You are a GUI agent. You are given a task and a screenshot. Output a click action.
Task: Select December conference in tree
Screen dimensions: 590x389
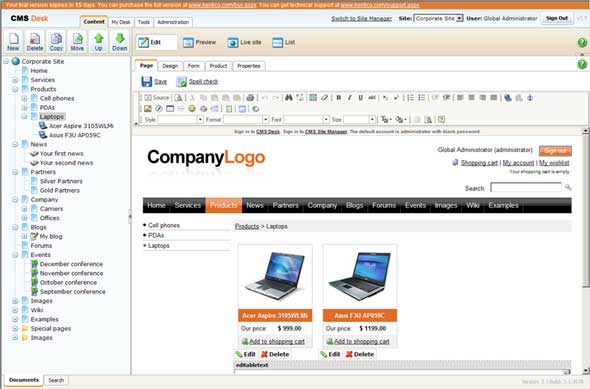[x=71, y=264]
